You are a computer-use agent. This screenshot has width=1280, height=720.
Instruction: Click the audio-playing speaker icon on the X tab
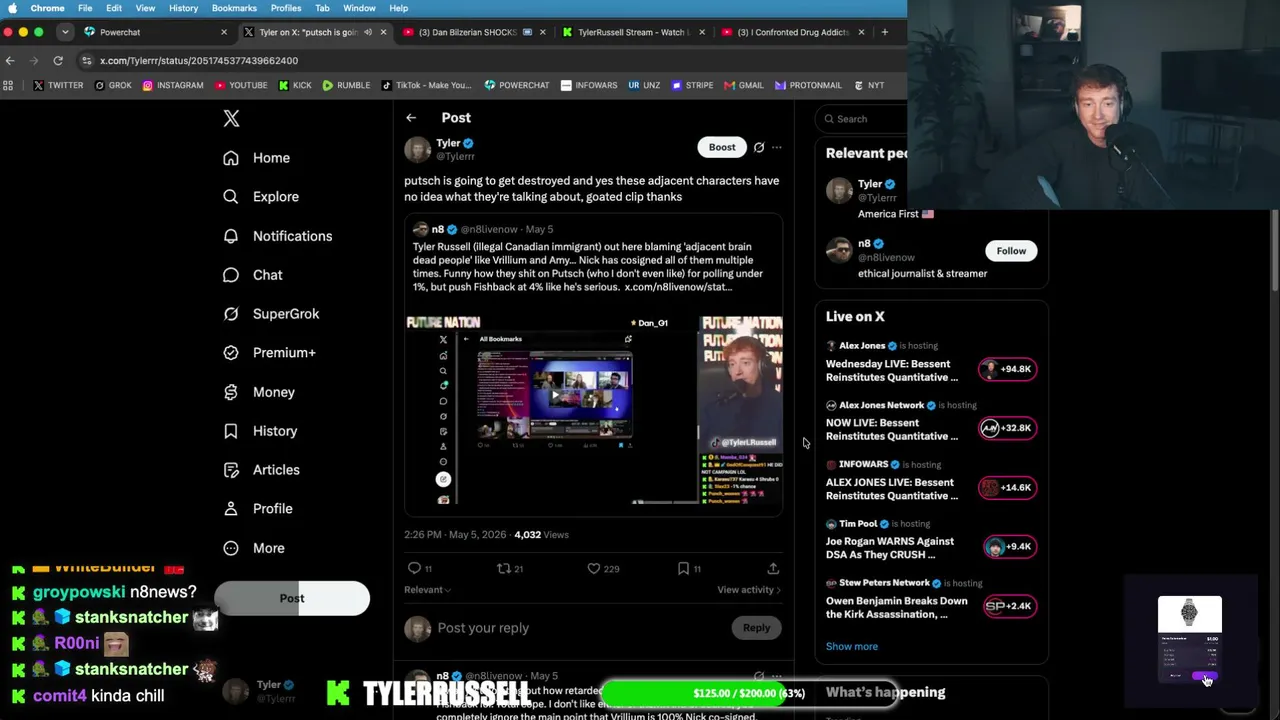(x=368, y=32)
